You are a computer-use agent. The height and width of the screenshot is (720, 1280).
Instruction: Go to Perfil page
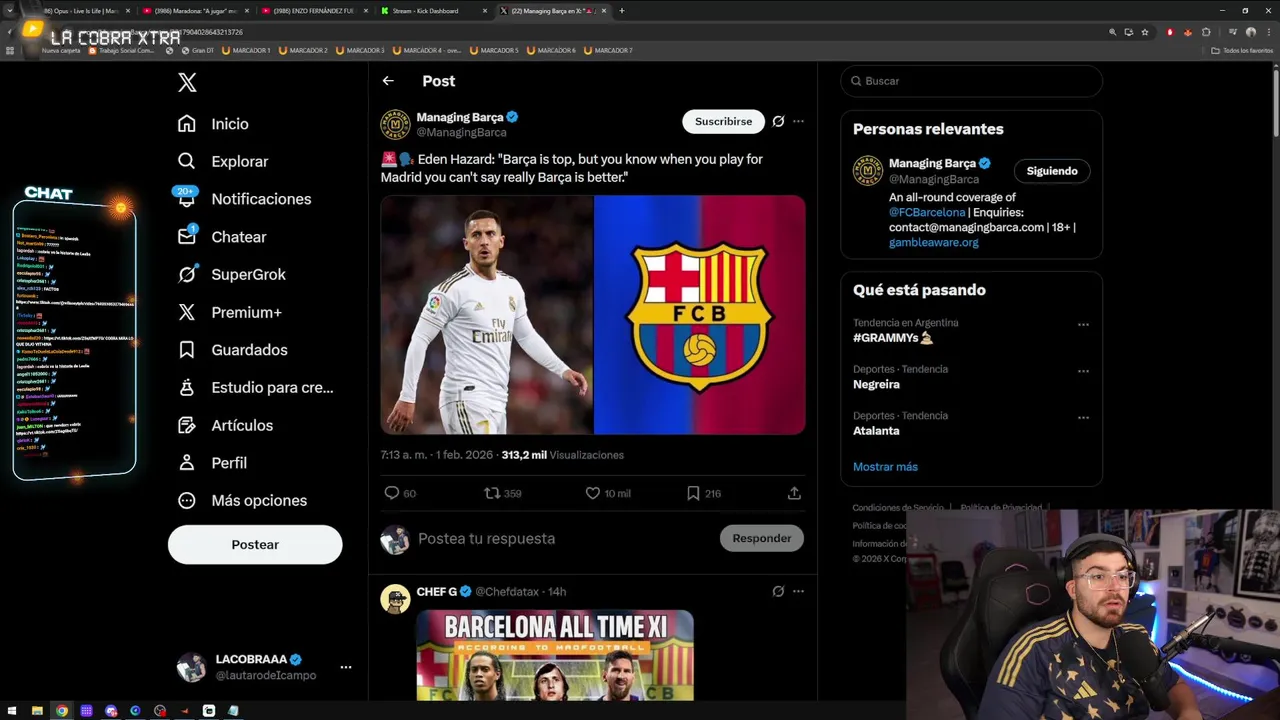212,463
